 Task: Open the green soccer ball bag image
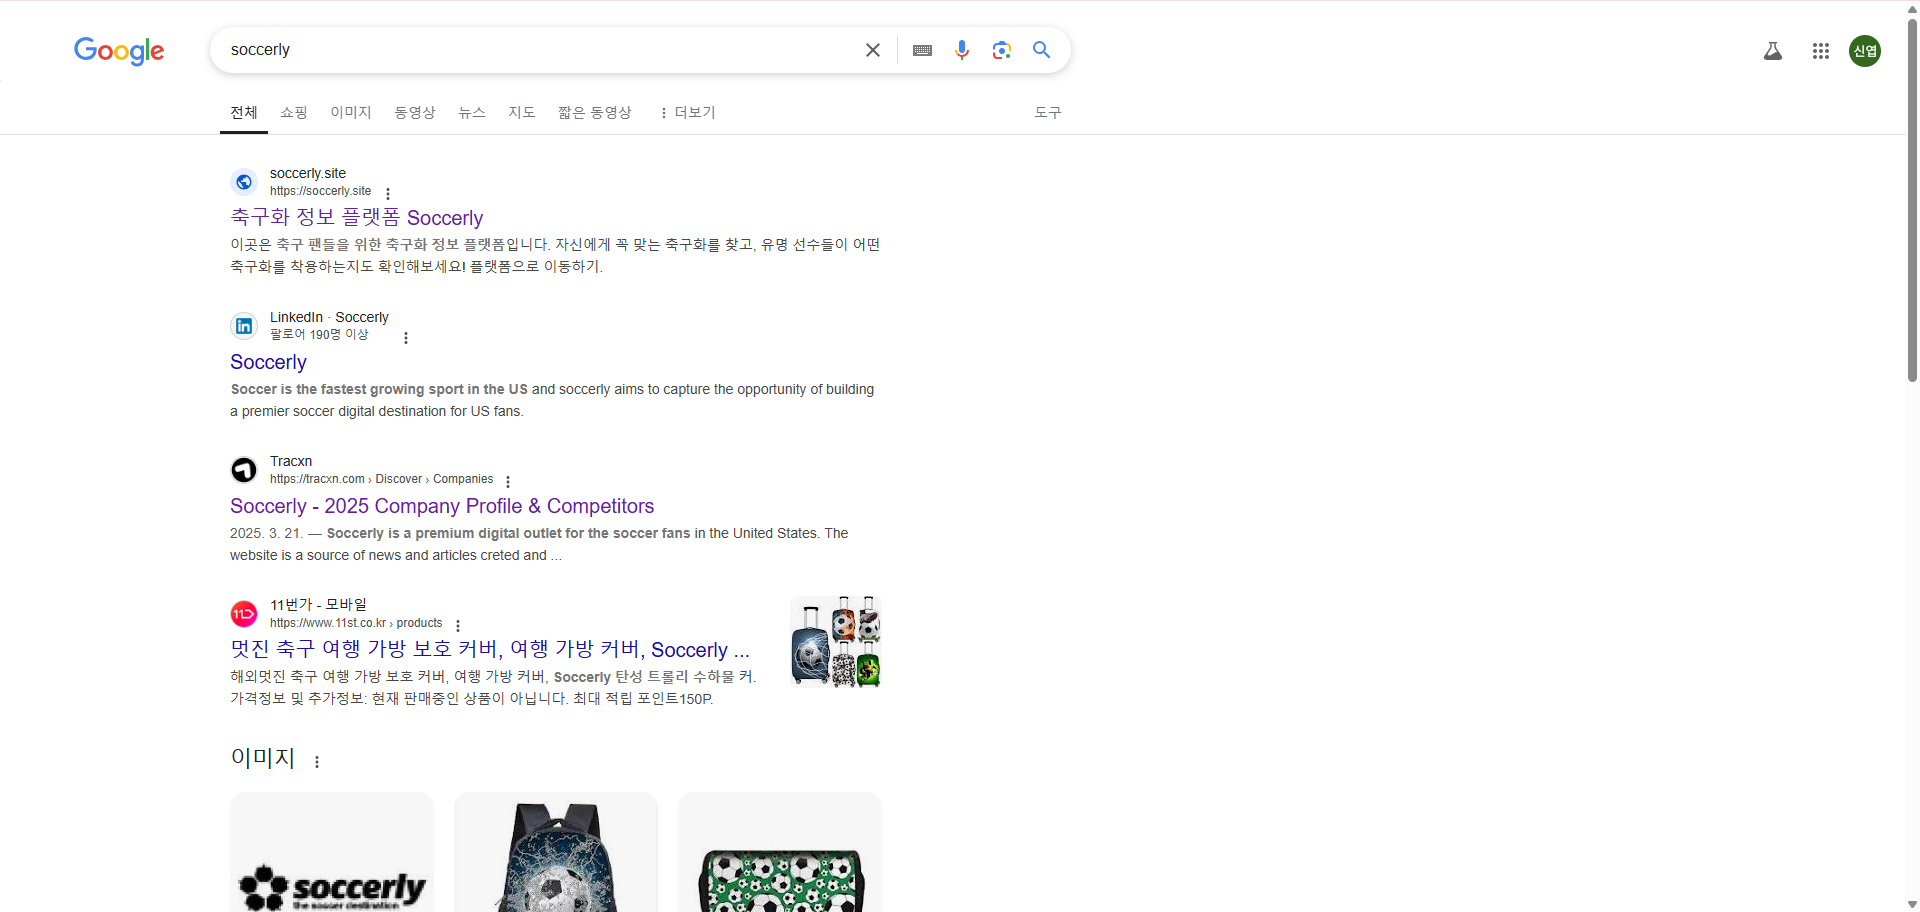click(780, 852)
